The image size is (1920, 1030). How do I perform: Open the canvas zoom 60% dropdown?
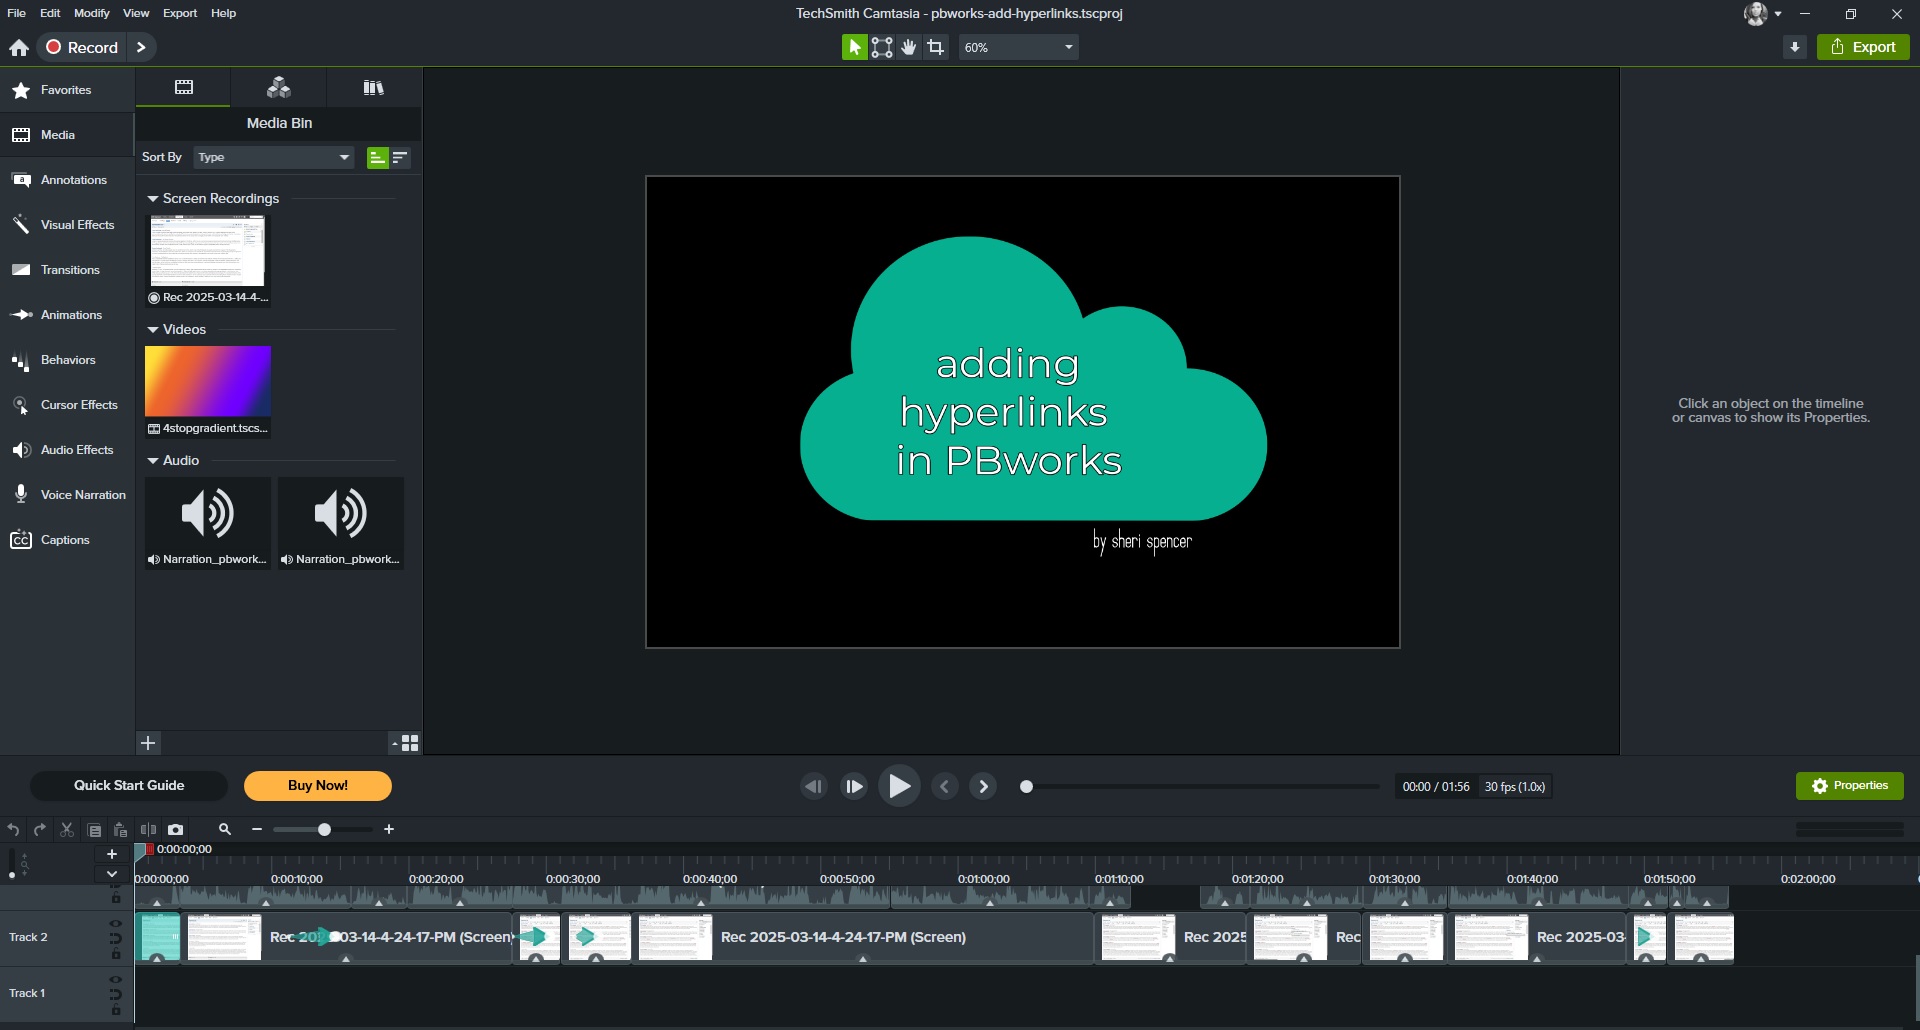(x=1018, y=47)
